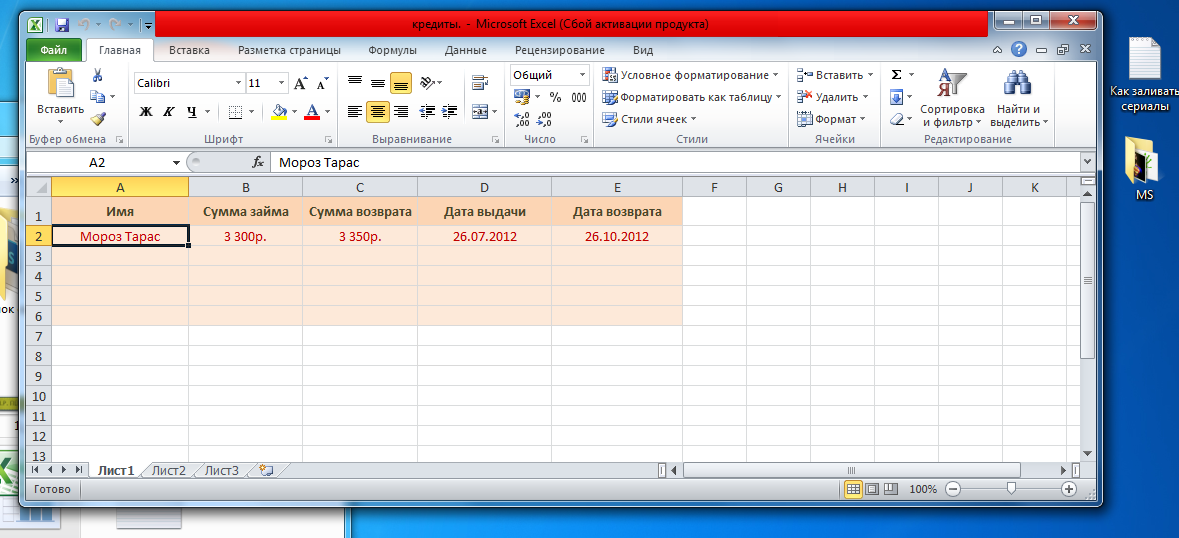Toggle Bold (Ж) formatting
This screenshot has width=1179, height=538.
coord(146,112)
